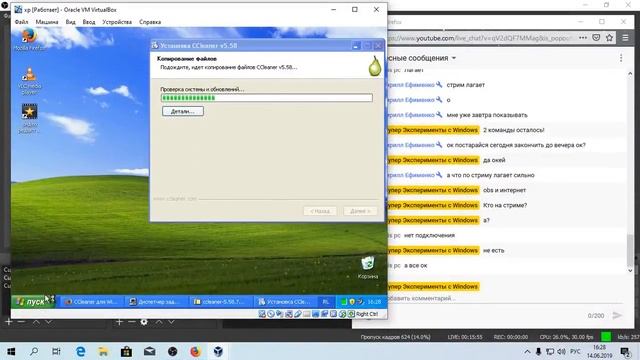The height and width of the screenshot is (360, 640).
Task: Open the View menu in VirtualBox
Action: pyautogui.click(x=71, y=22)
